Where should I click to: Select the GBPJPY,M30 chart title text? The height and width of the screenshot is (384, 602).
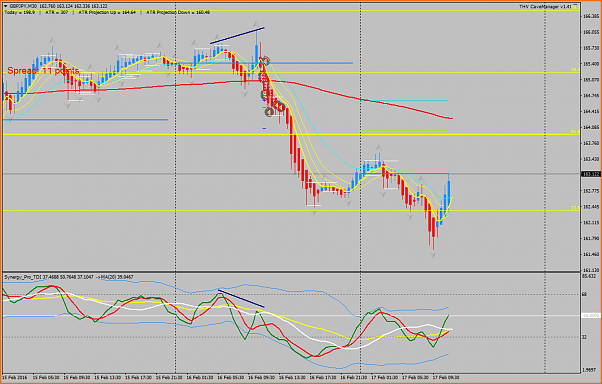[x=22, y=6]
